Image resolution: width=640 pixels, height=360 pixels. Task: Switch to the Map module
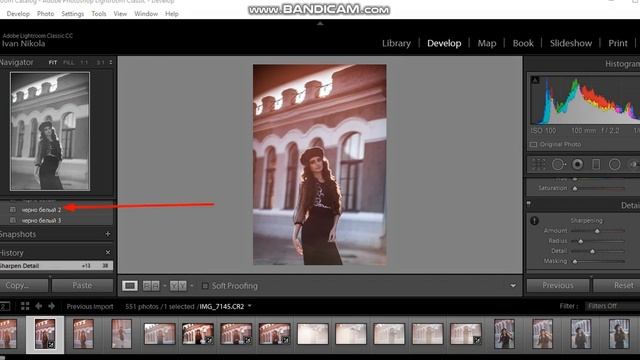487,43
